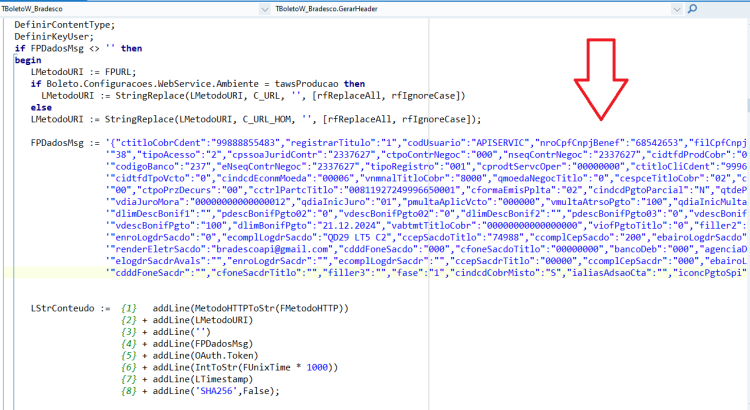Click the "QD29 LT5 C2" string value
750x410 pixels.
pos(357,237)
